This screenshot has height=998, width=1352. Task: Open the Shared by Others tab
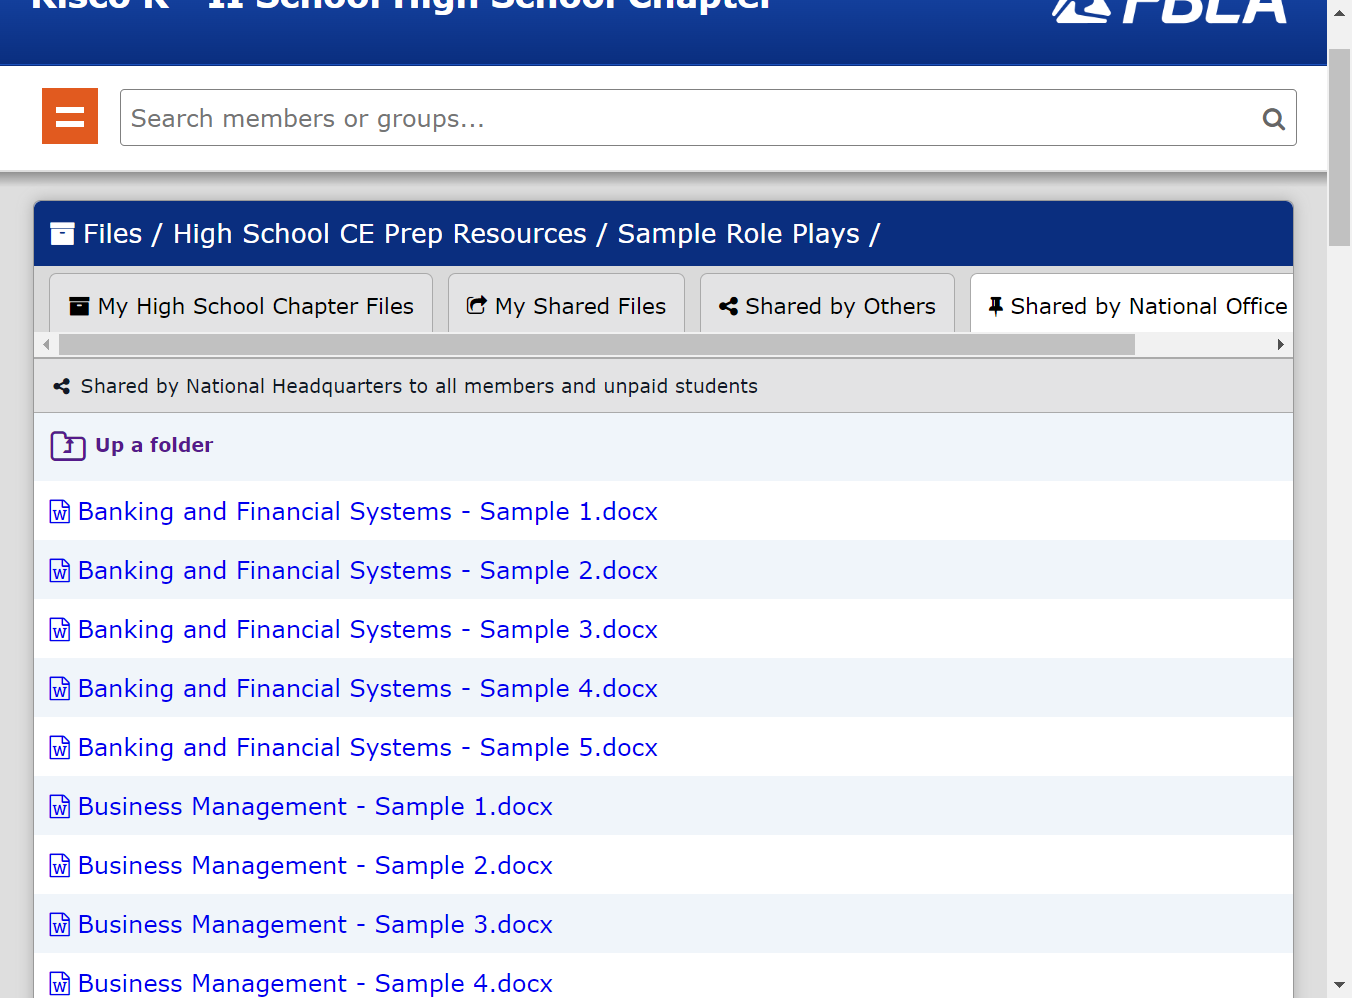tap(827, 304)
